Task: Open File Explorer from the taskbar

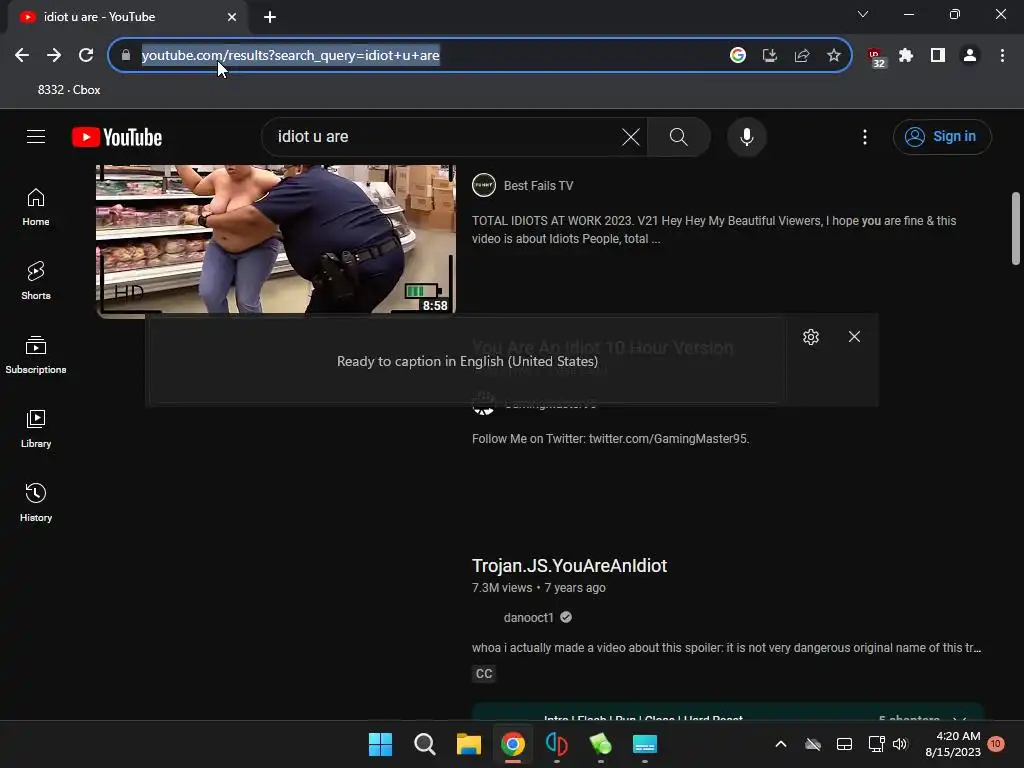Action: [x=468, y=744]
